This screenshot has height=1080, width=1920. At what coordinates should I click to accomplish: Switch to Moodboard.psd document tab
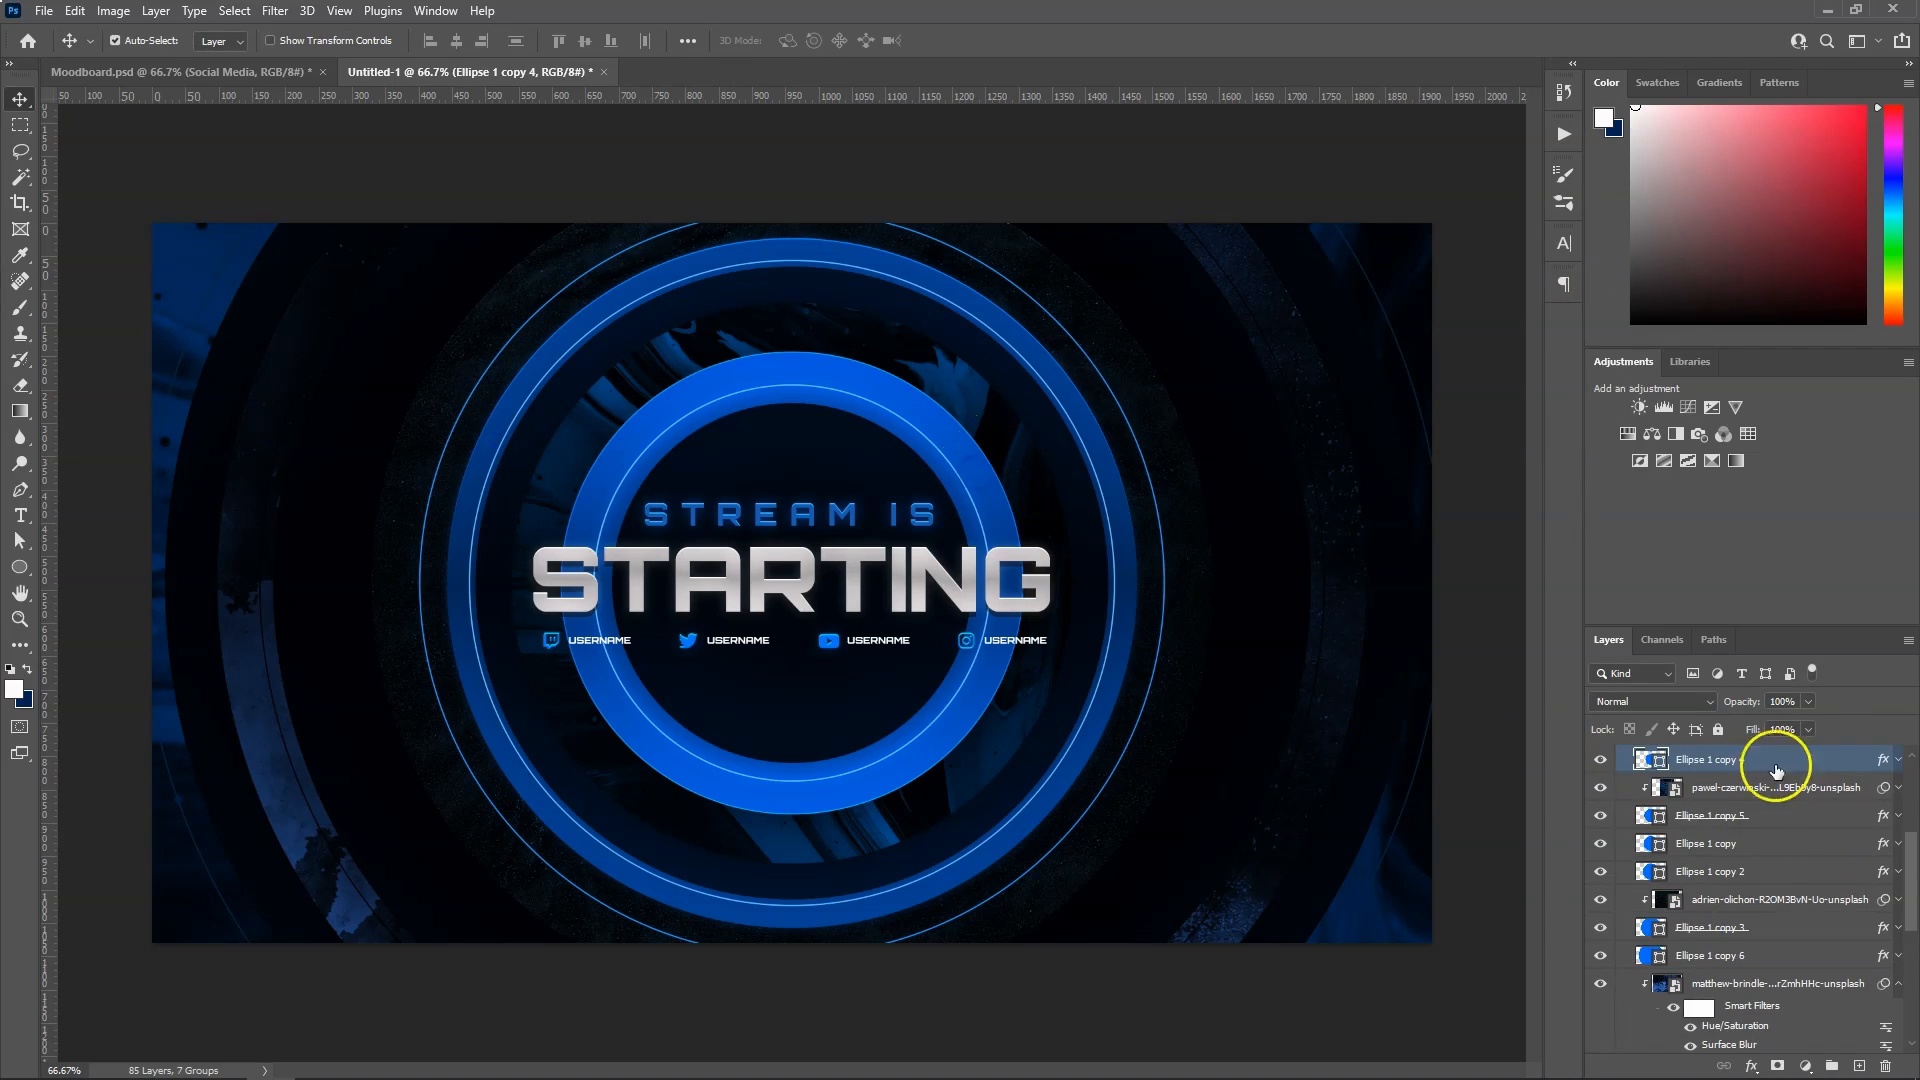point(181,72)
